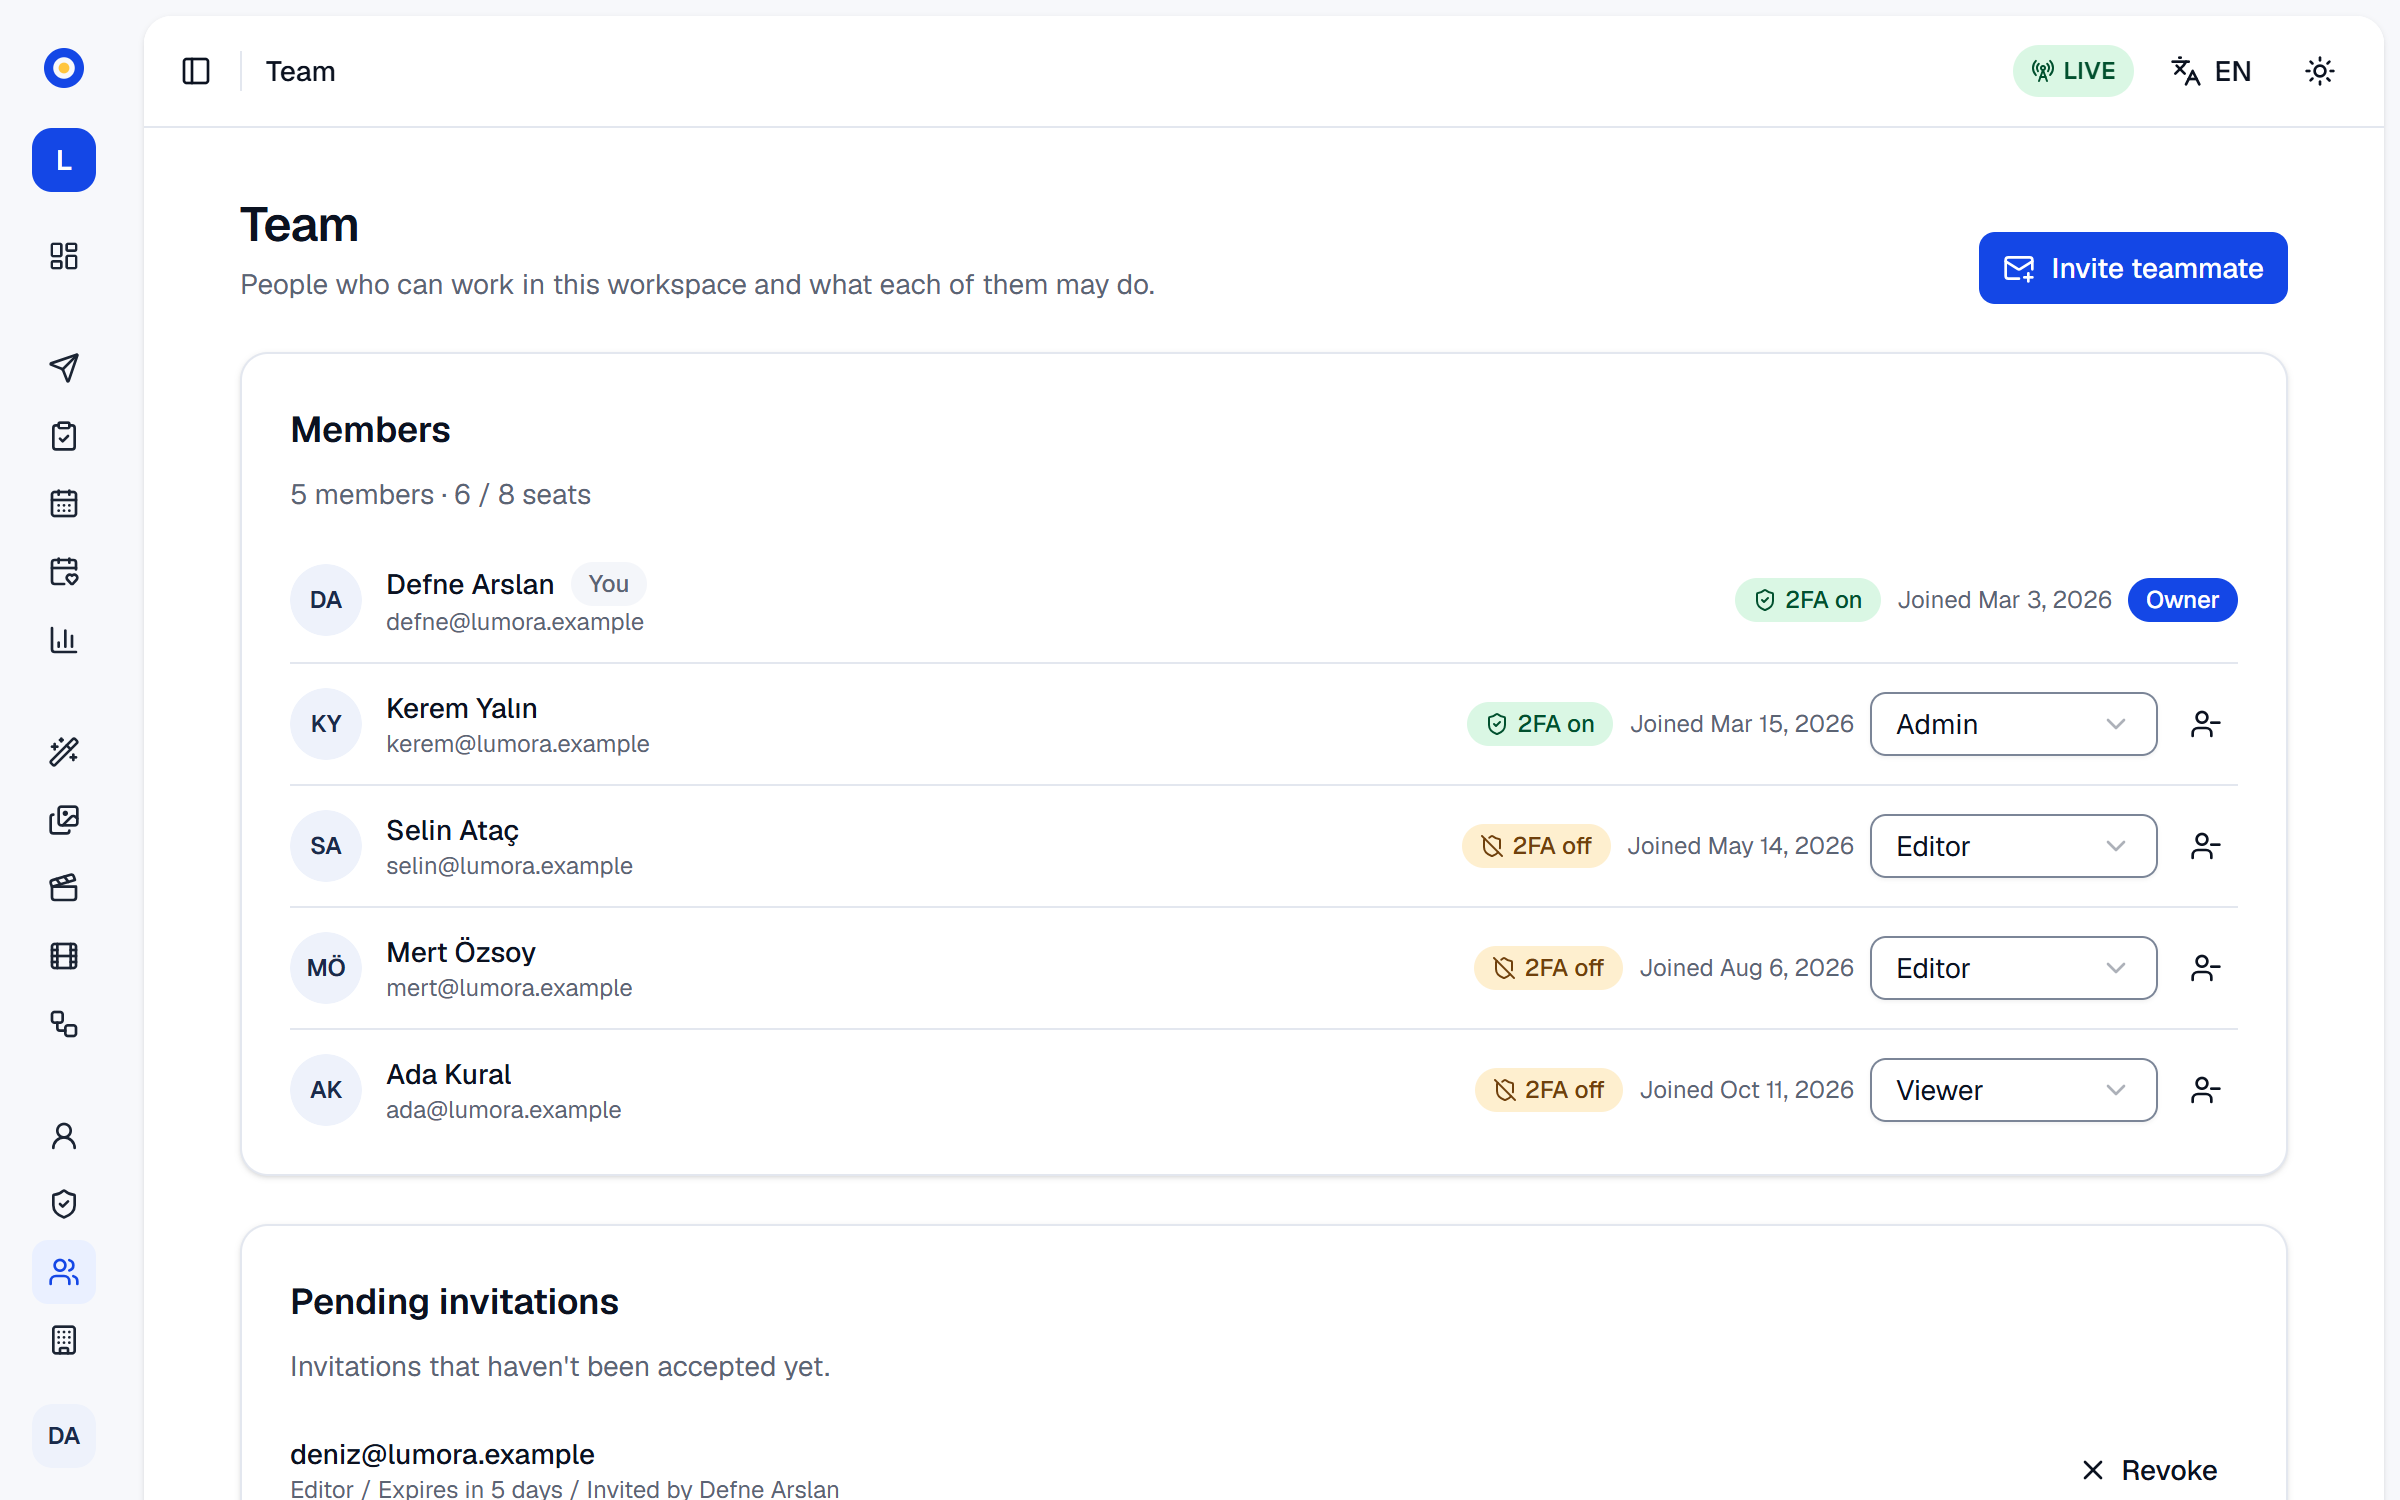This screenshot has height=1500, width=2400.
Task: Open the film strip icon
Action: pos(64,956)
